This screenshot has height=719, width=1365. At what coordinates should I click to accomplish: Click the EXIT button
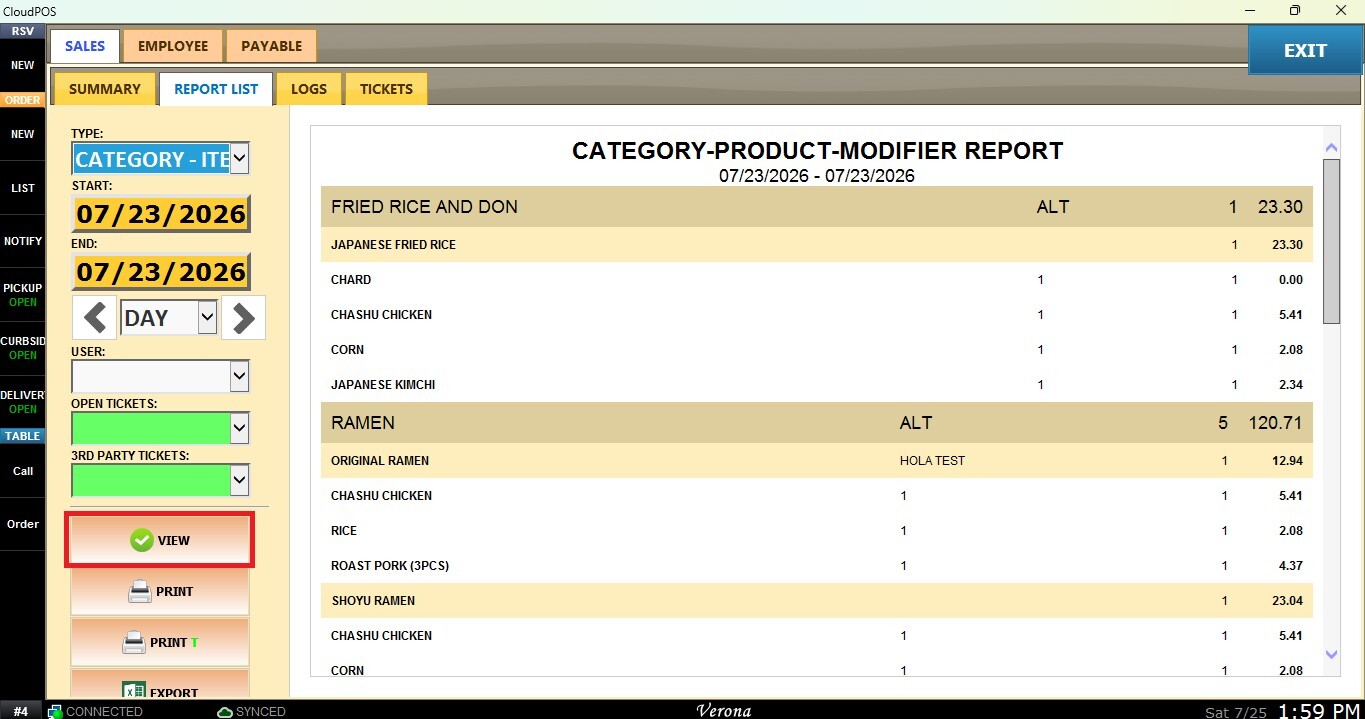[1305, 50]
